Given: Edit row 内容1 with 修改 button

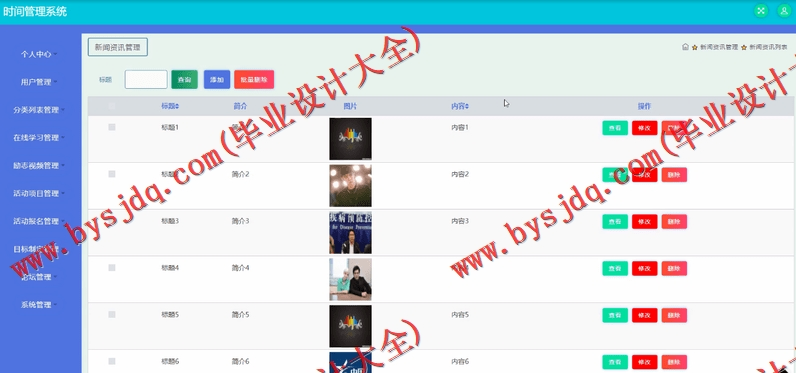Looking at the screenshot, I should 644,128.
